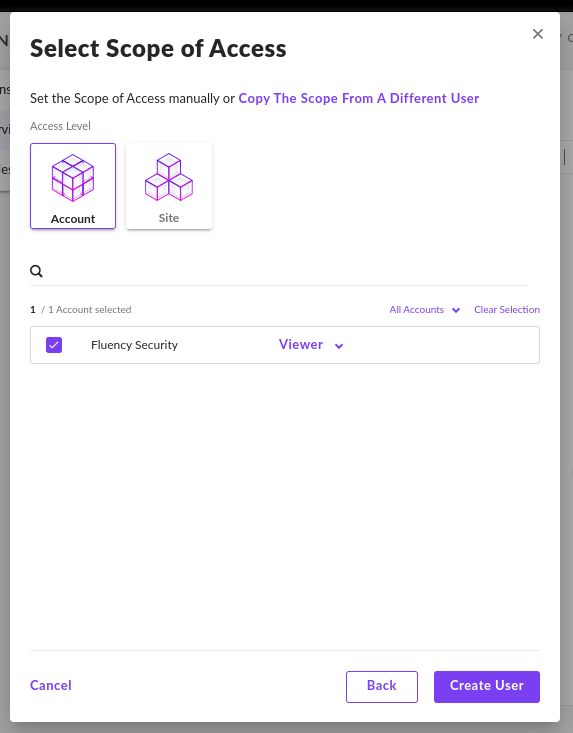Expand the chevron next to Viewer
573x733 pixels.
(339, 346)
